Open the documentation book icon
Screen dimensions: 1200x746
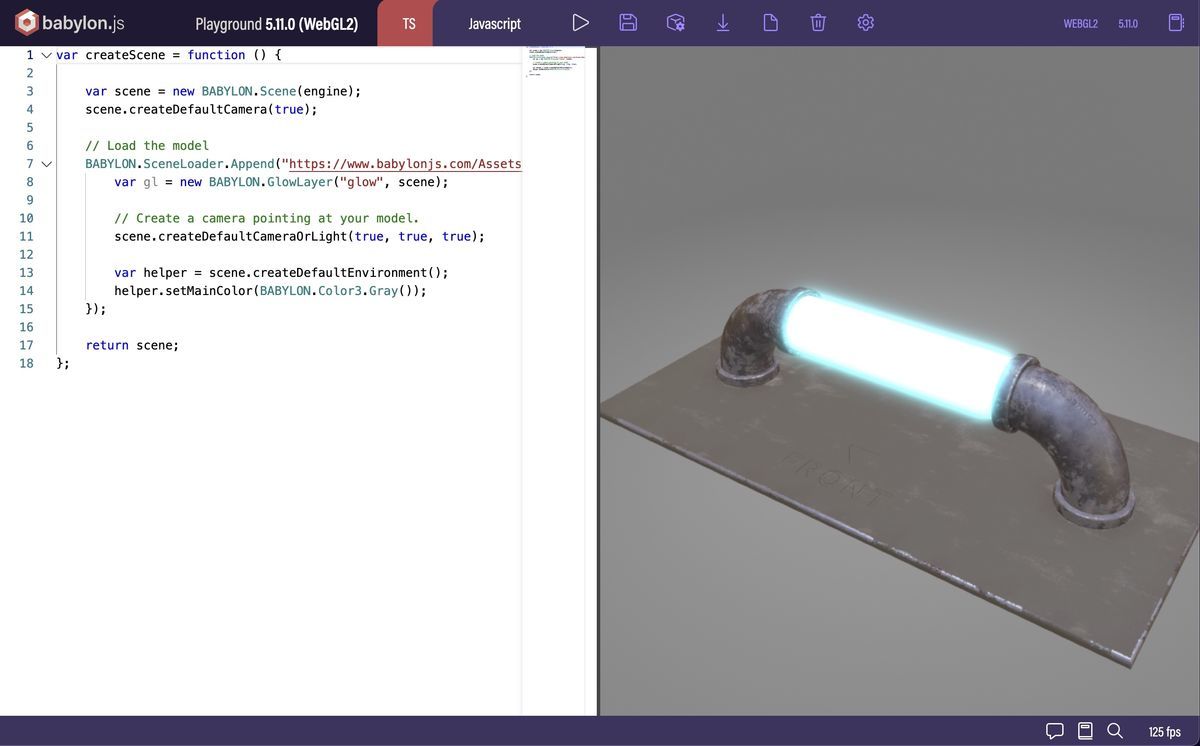tap(1083, 730)
